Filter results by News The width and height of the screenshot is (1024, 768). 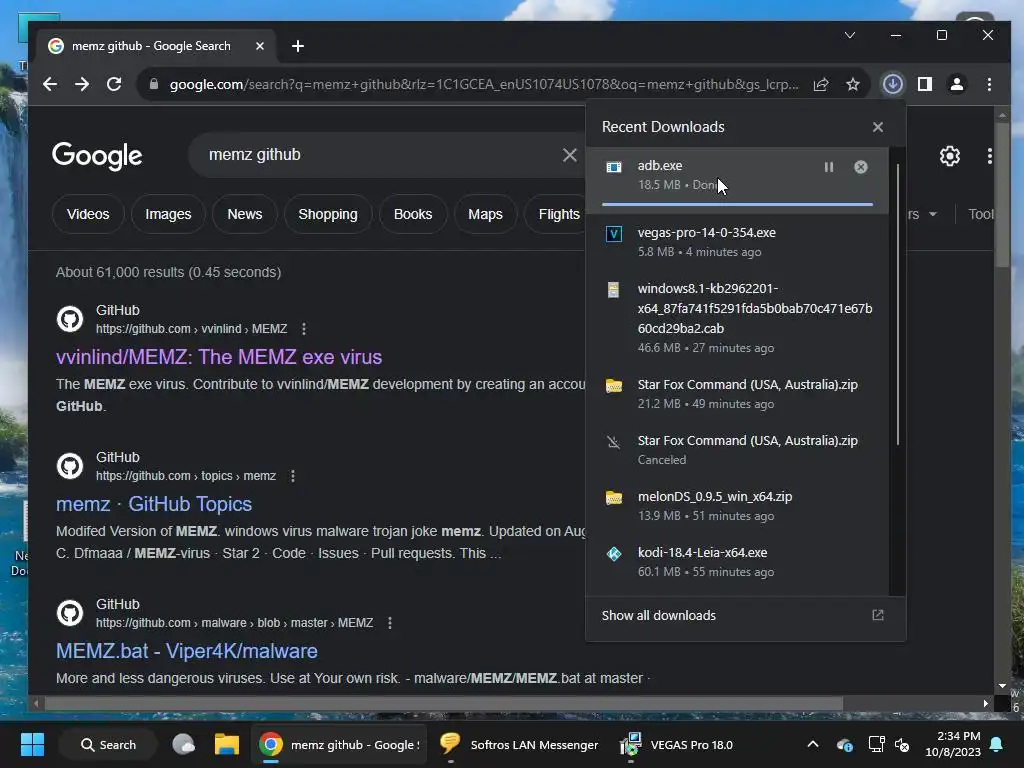click(x=245, y=214)
